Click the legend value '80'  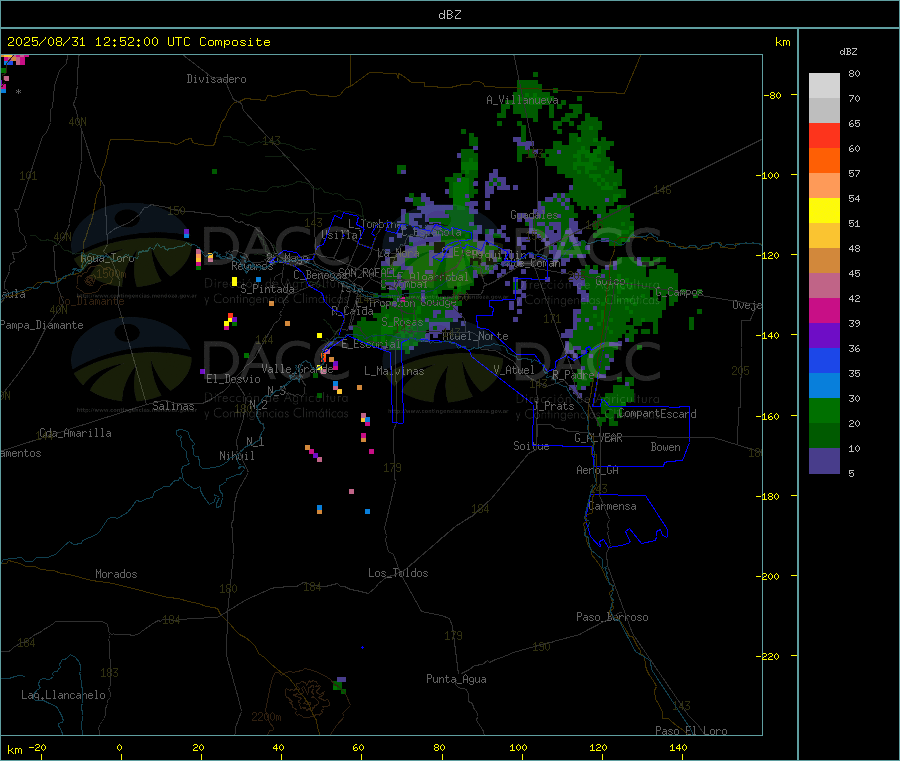click(854, 73)
